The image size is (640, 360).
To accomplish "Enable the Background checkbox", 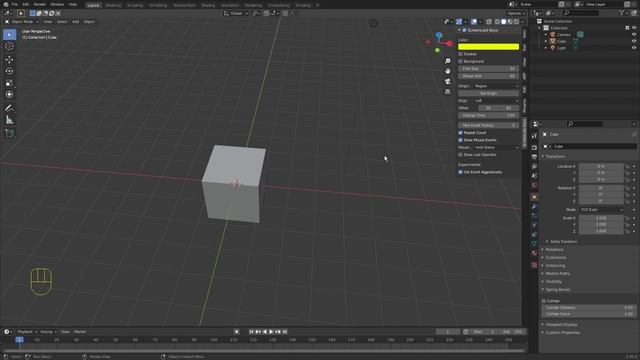I will tap(460, 61).
